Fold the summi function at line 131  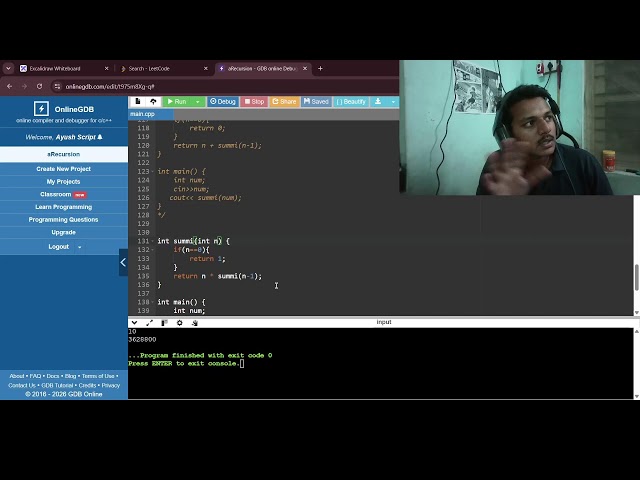point(153,241)
